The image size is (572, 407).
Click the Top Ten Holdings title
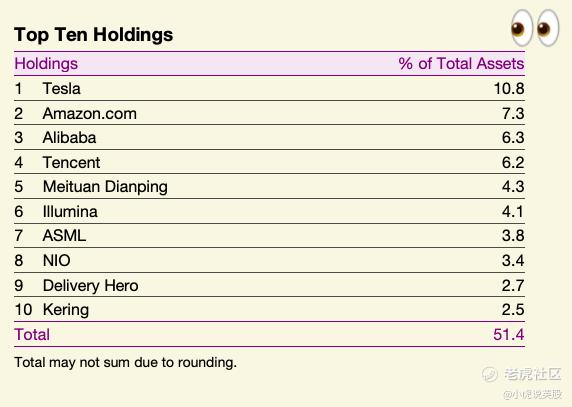point(93,35)
